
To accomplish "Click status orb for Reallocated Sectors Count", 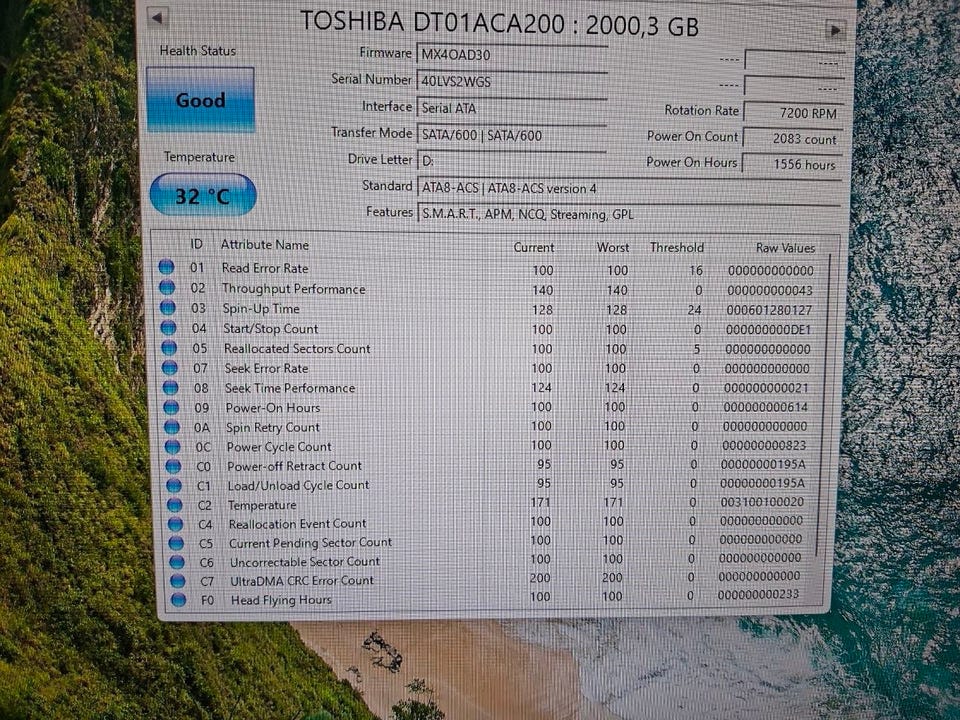I will click(169, 348).
